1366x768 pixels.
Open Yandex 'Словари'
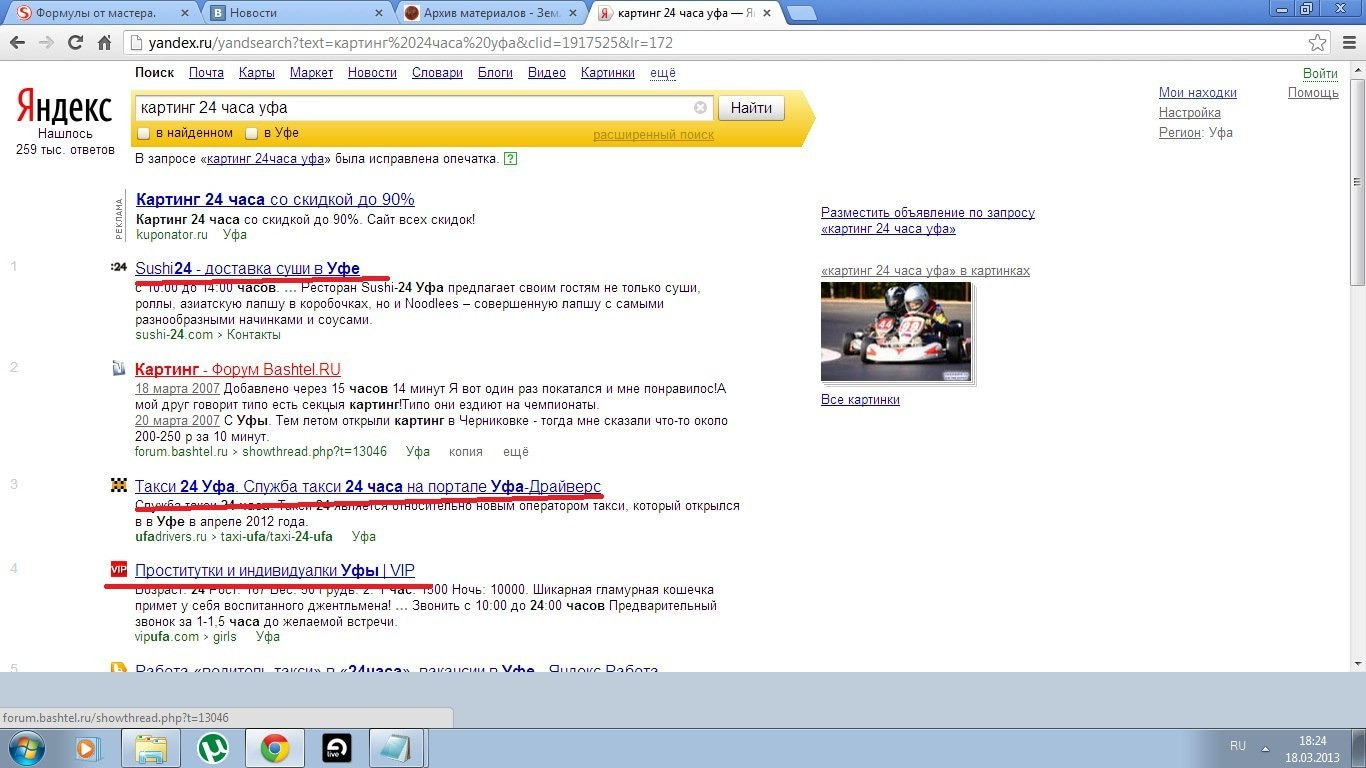coord(437,73)
